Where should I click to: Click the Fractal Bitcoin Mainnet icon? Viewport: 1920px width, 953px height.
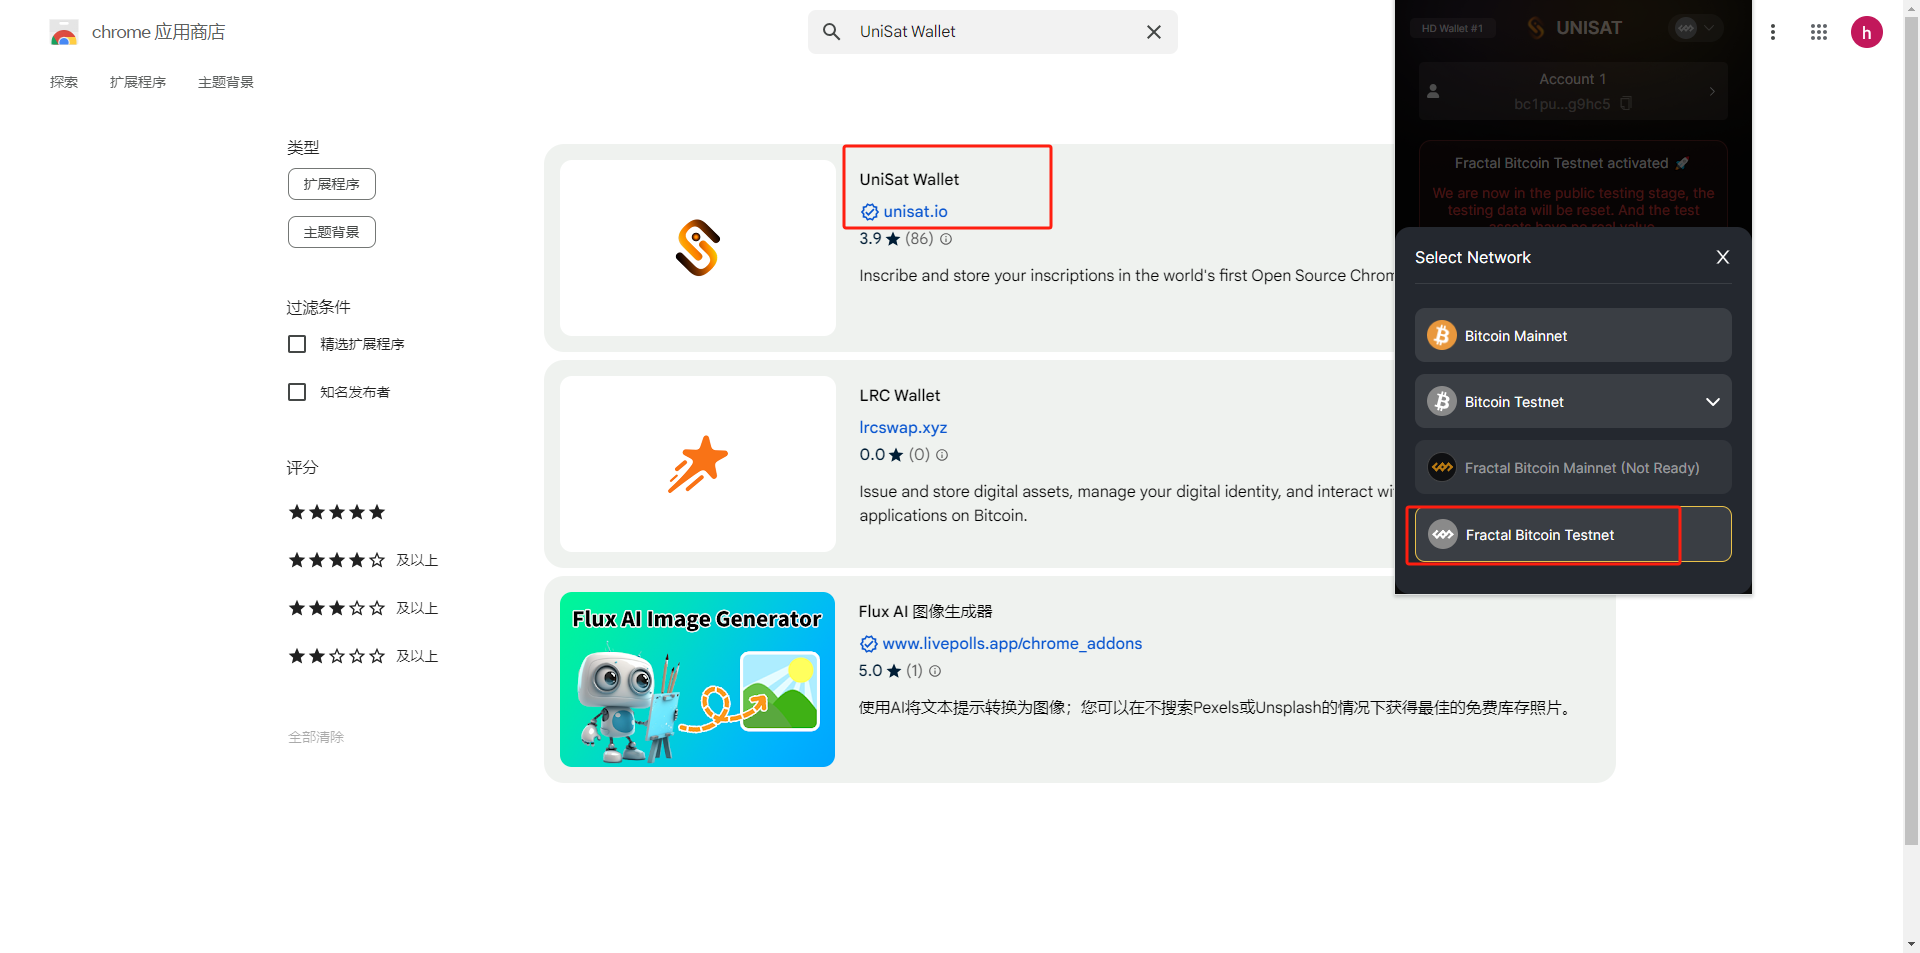pos(1441,467)
